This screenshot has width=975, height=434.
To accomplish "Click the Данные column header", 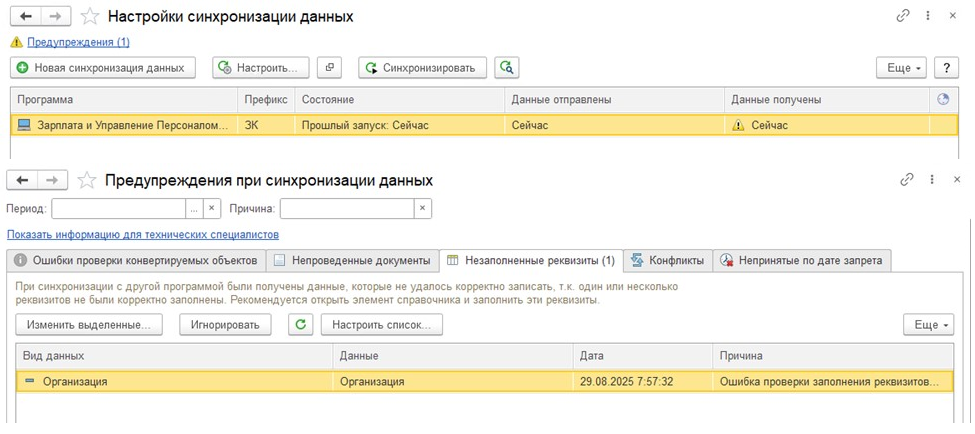I will coord(453,356).
